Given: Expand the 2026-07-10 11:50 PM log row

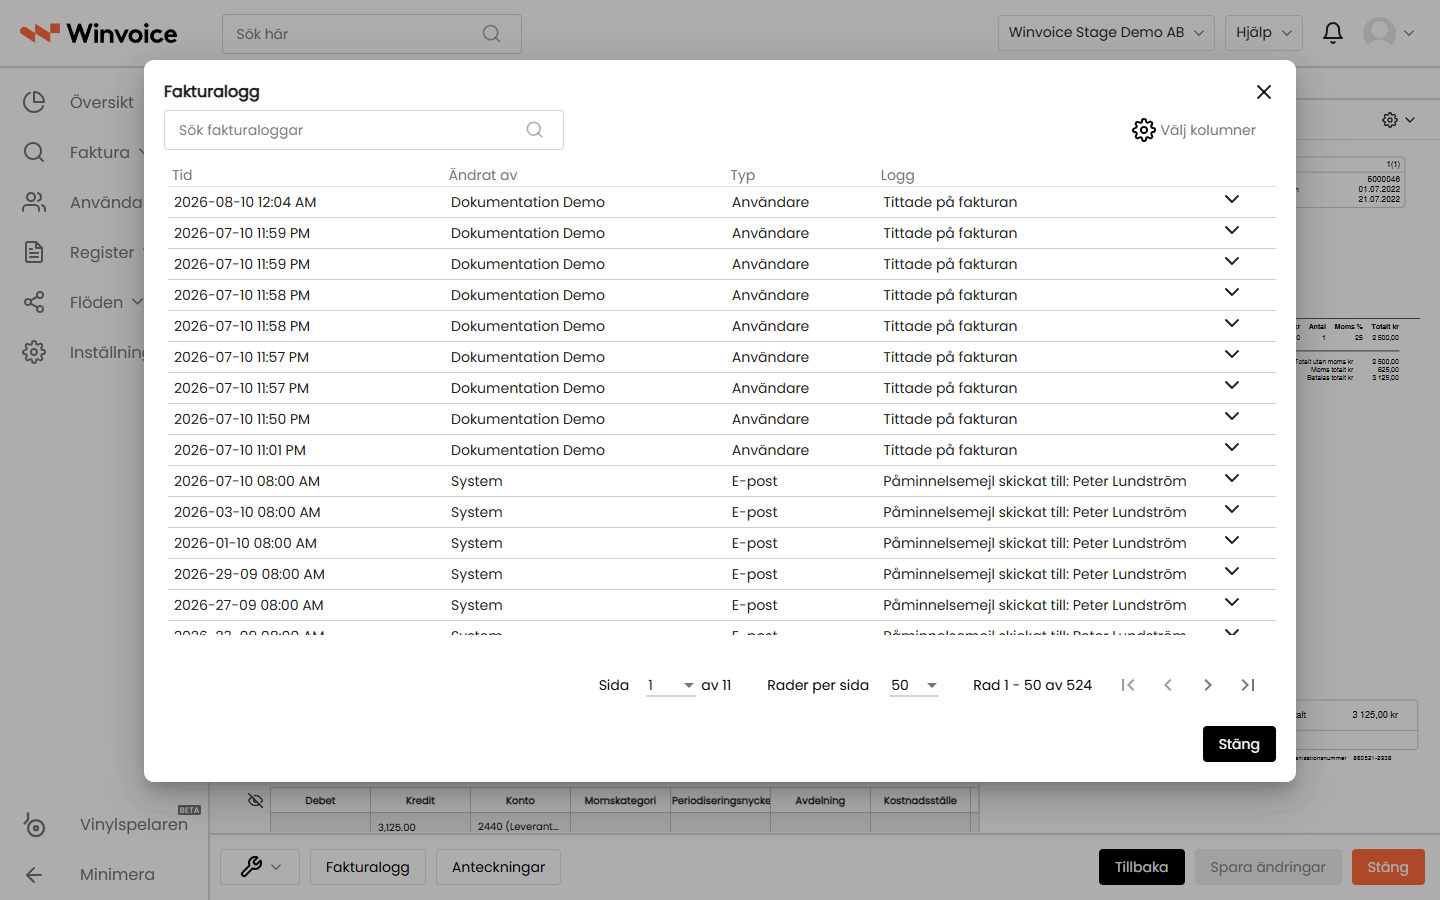Looking at the screenshot, I should (x=1232, y=417).
